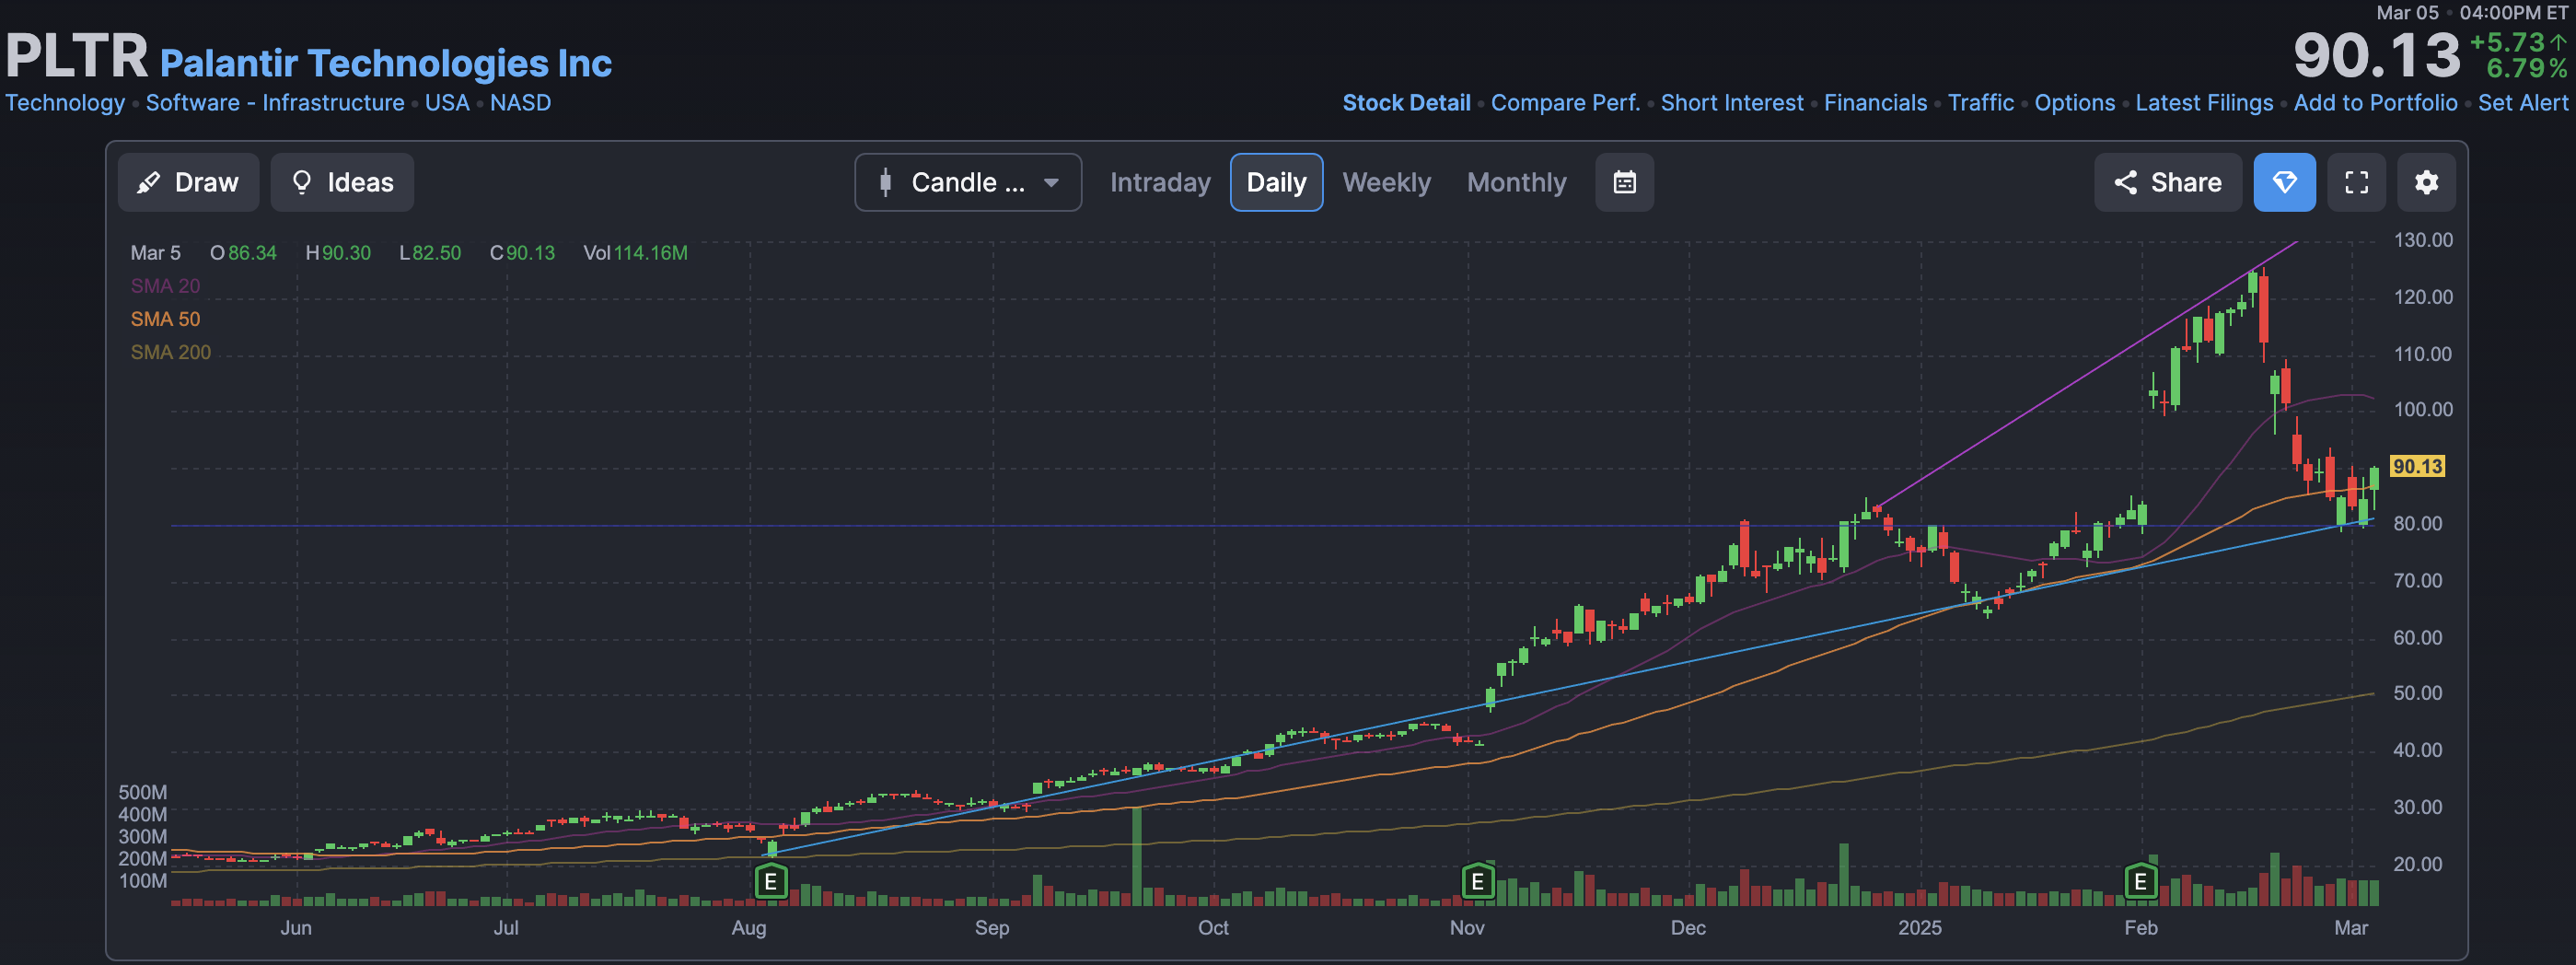
Task: Click the February earnings E marker
Action: (2140, 882)
